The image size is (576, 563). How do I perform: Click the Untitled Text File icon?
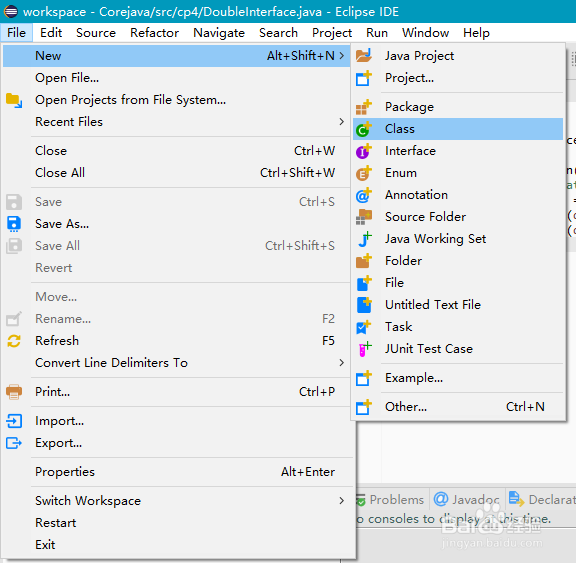(364, 305)
